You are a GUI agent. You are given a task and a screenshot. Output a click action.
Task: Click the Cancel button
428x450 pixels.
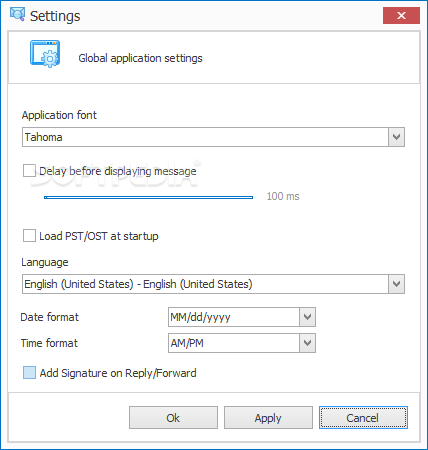point(363,418)
